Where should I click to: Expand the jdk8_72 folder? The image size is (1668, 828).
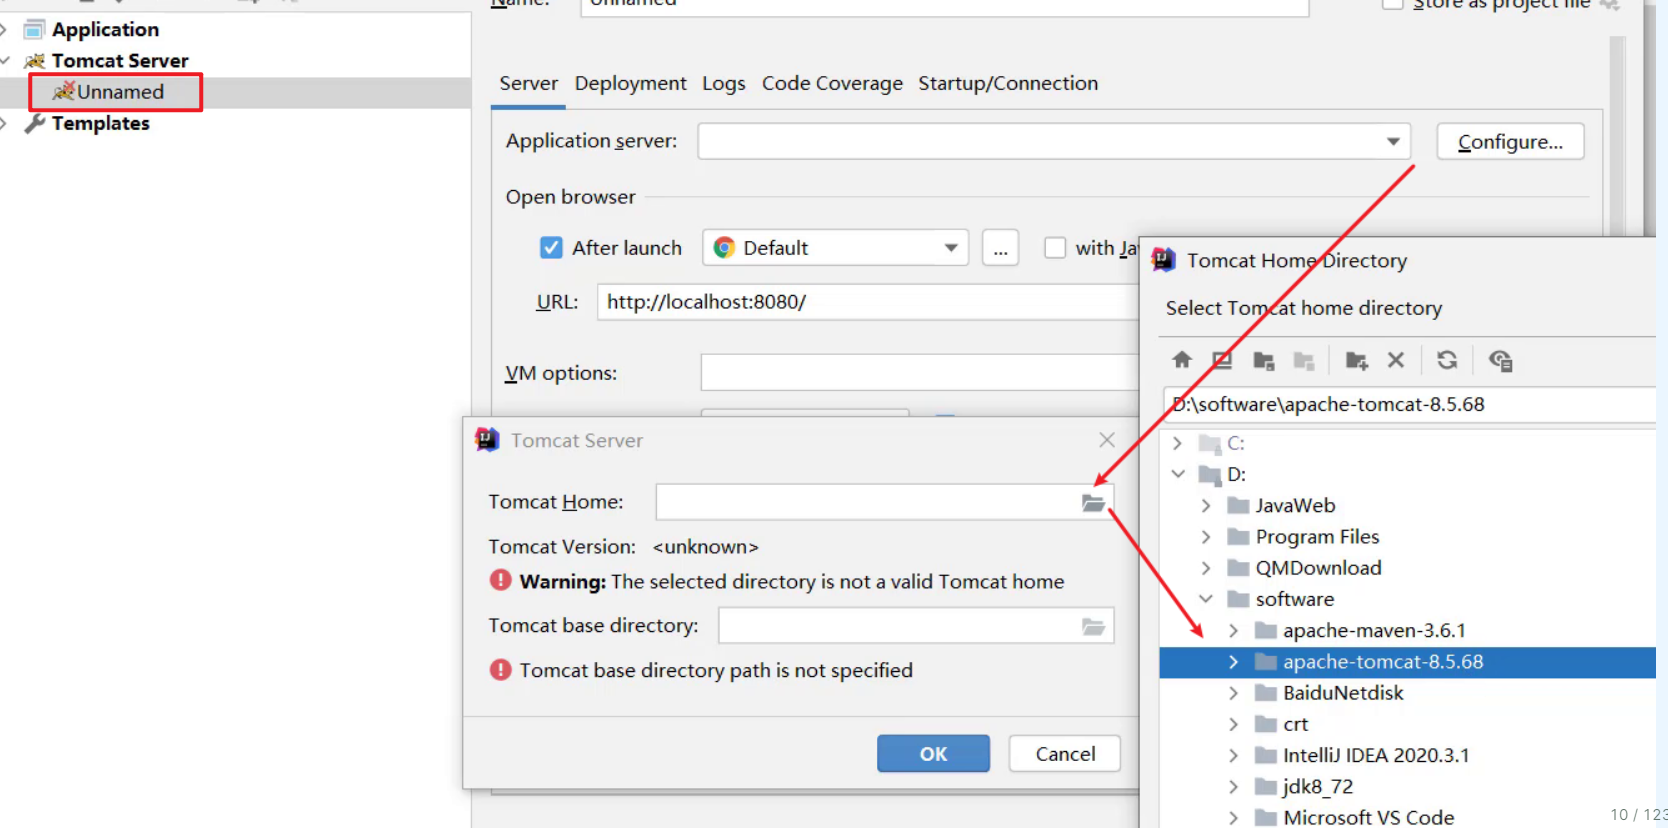pyautogui.click(x=1233, y=787)
